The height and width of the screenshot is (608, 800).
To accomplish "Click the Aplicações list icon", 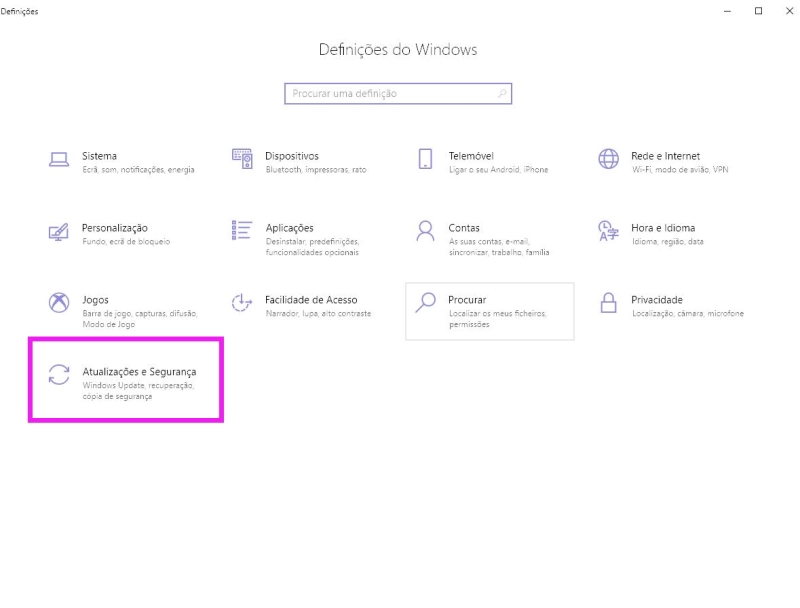I will [242, 231].
